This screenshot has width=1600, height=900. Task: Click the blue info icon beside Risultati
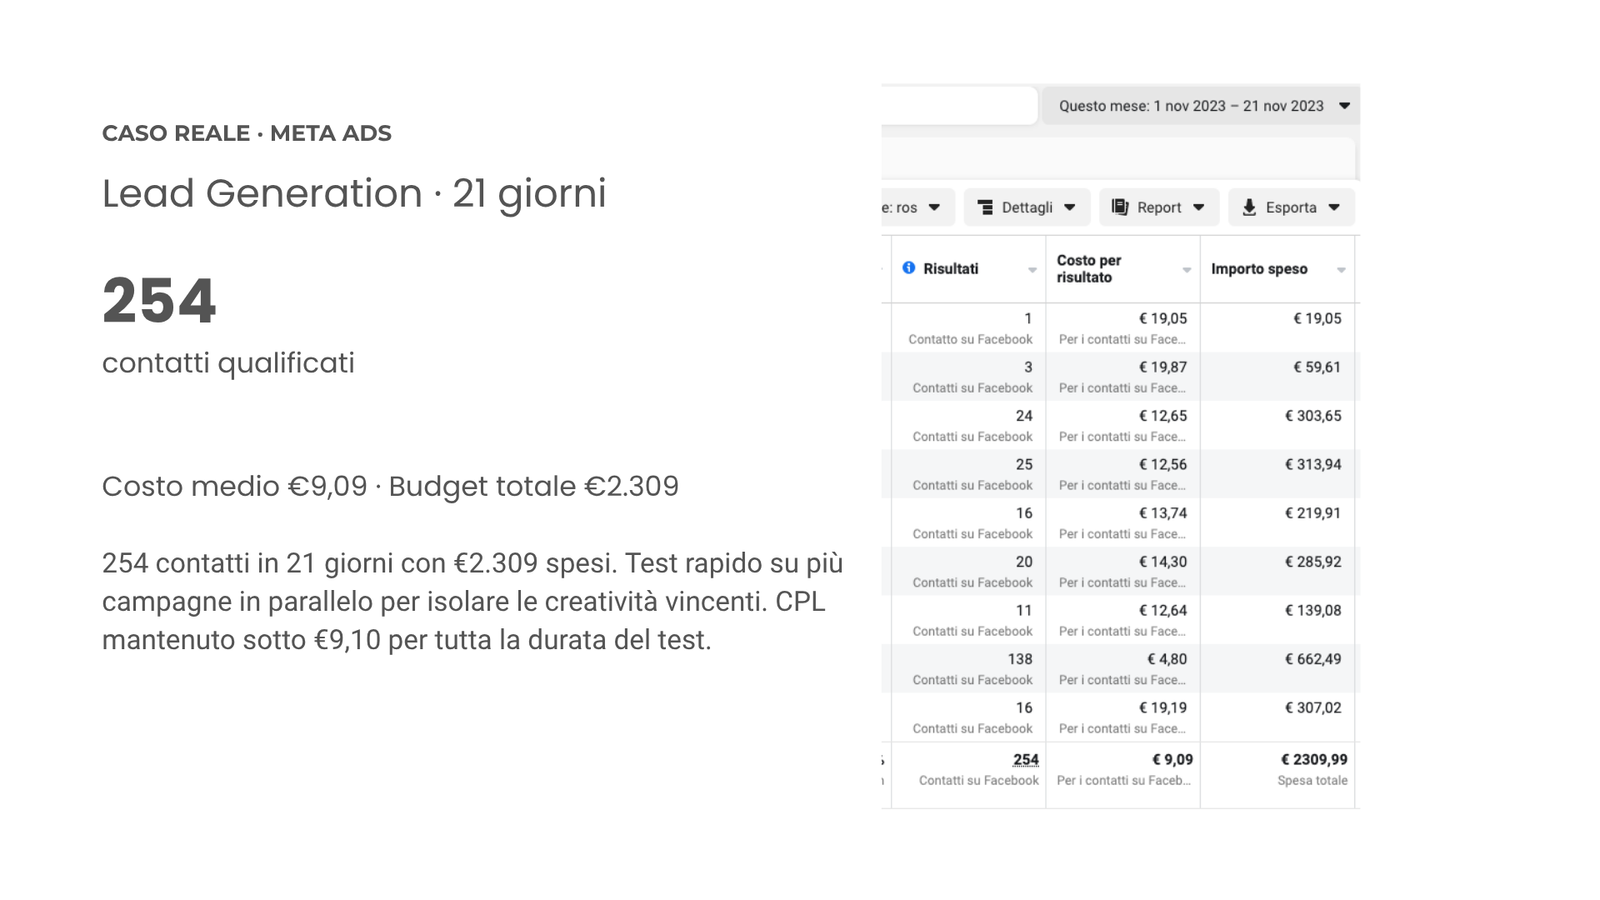pos(908,268)
